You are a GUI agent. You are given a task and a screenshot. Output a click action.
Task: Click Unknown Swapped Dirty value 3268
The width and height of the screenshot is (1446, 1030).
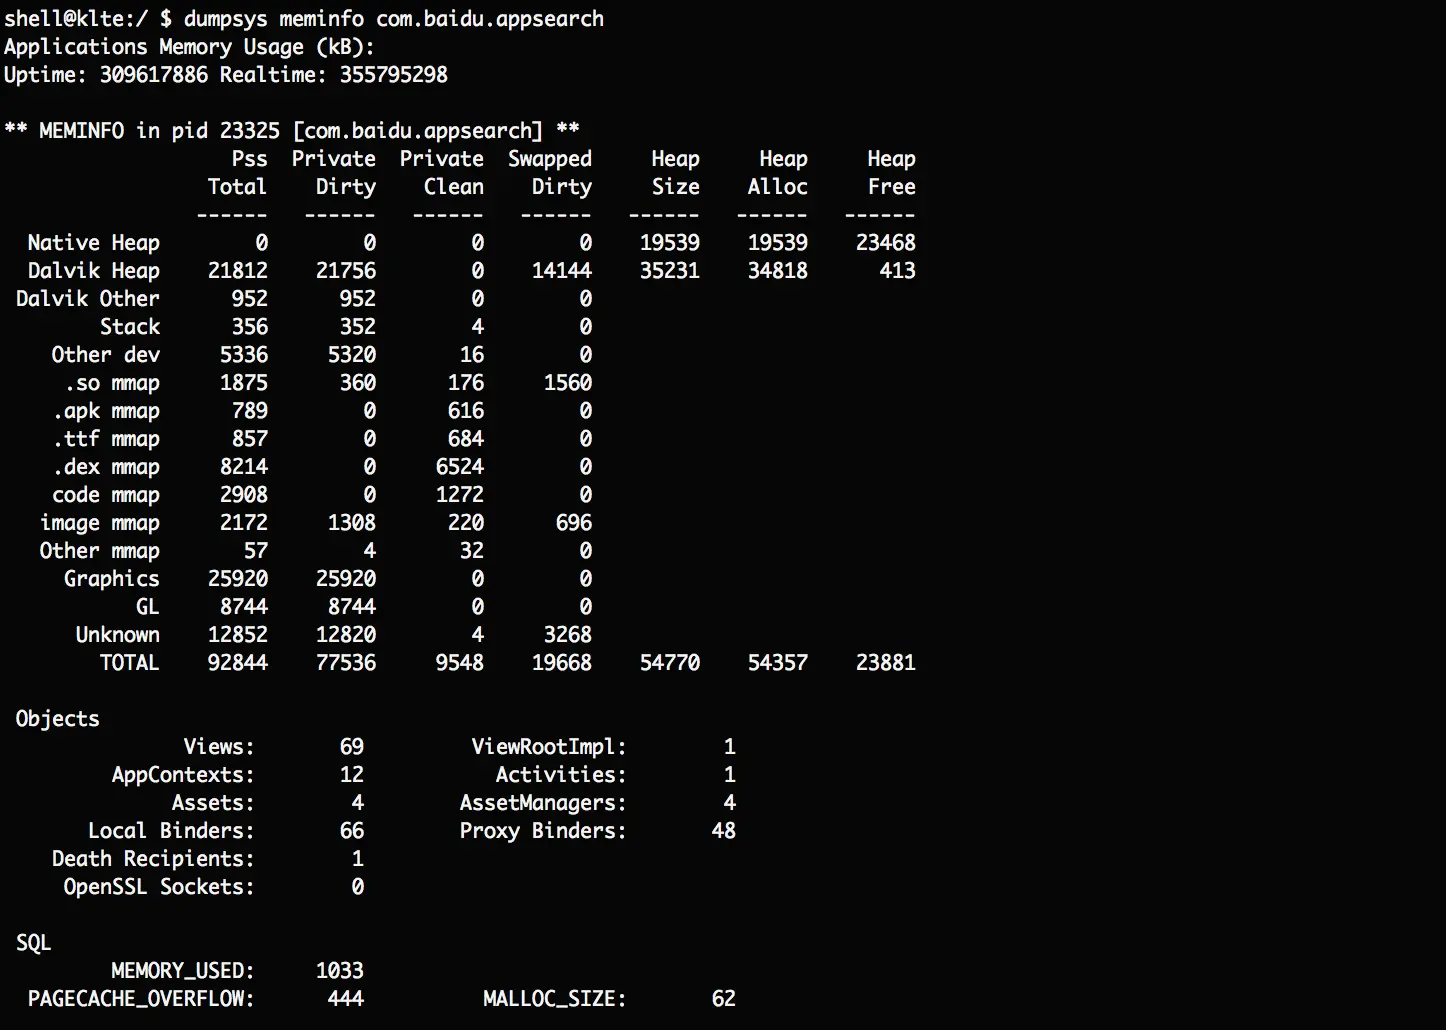[568, 635]
